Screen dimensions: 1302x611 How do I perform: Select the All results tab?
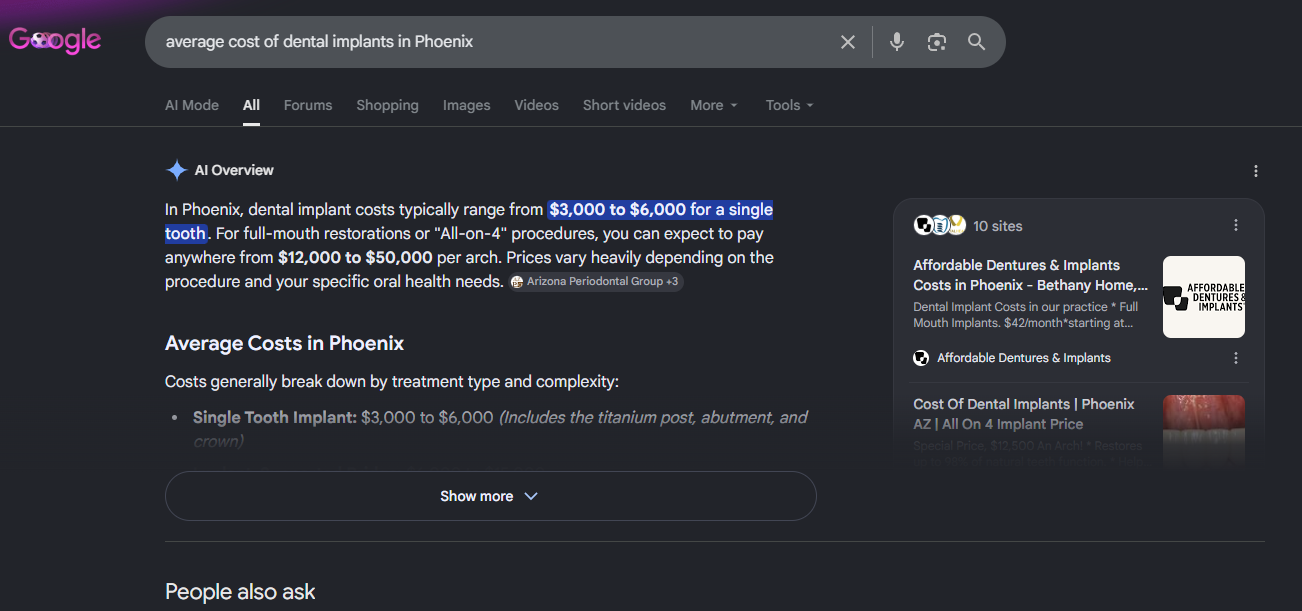[251, 105]
